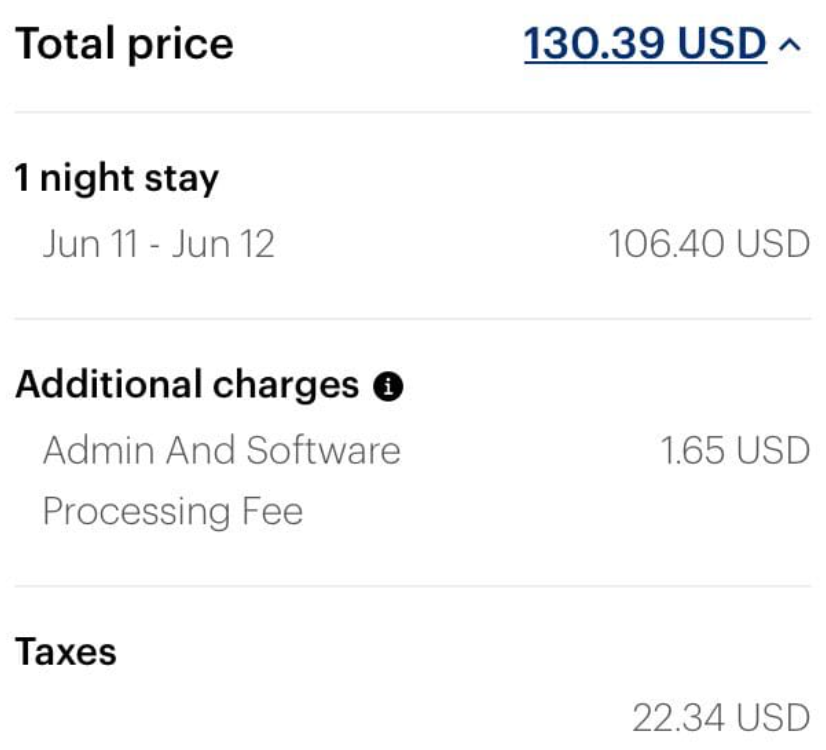Select the Taxes heading
This screenshot has width=826, height=750.
65,652
